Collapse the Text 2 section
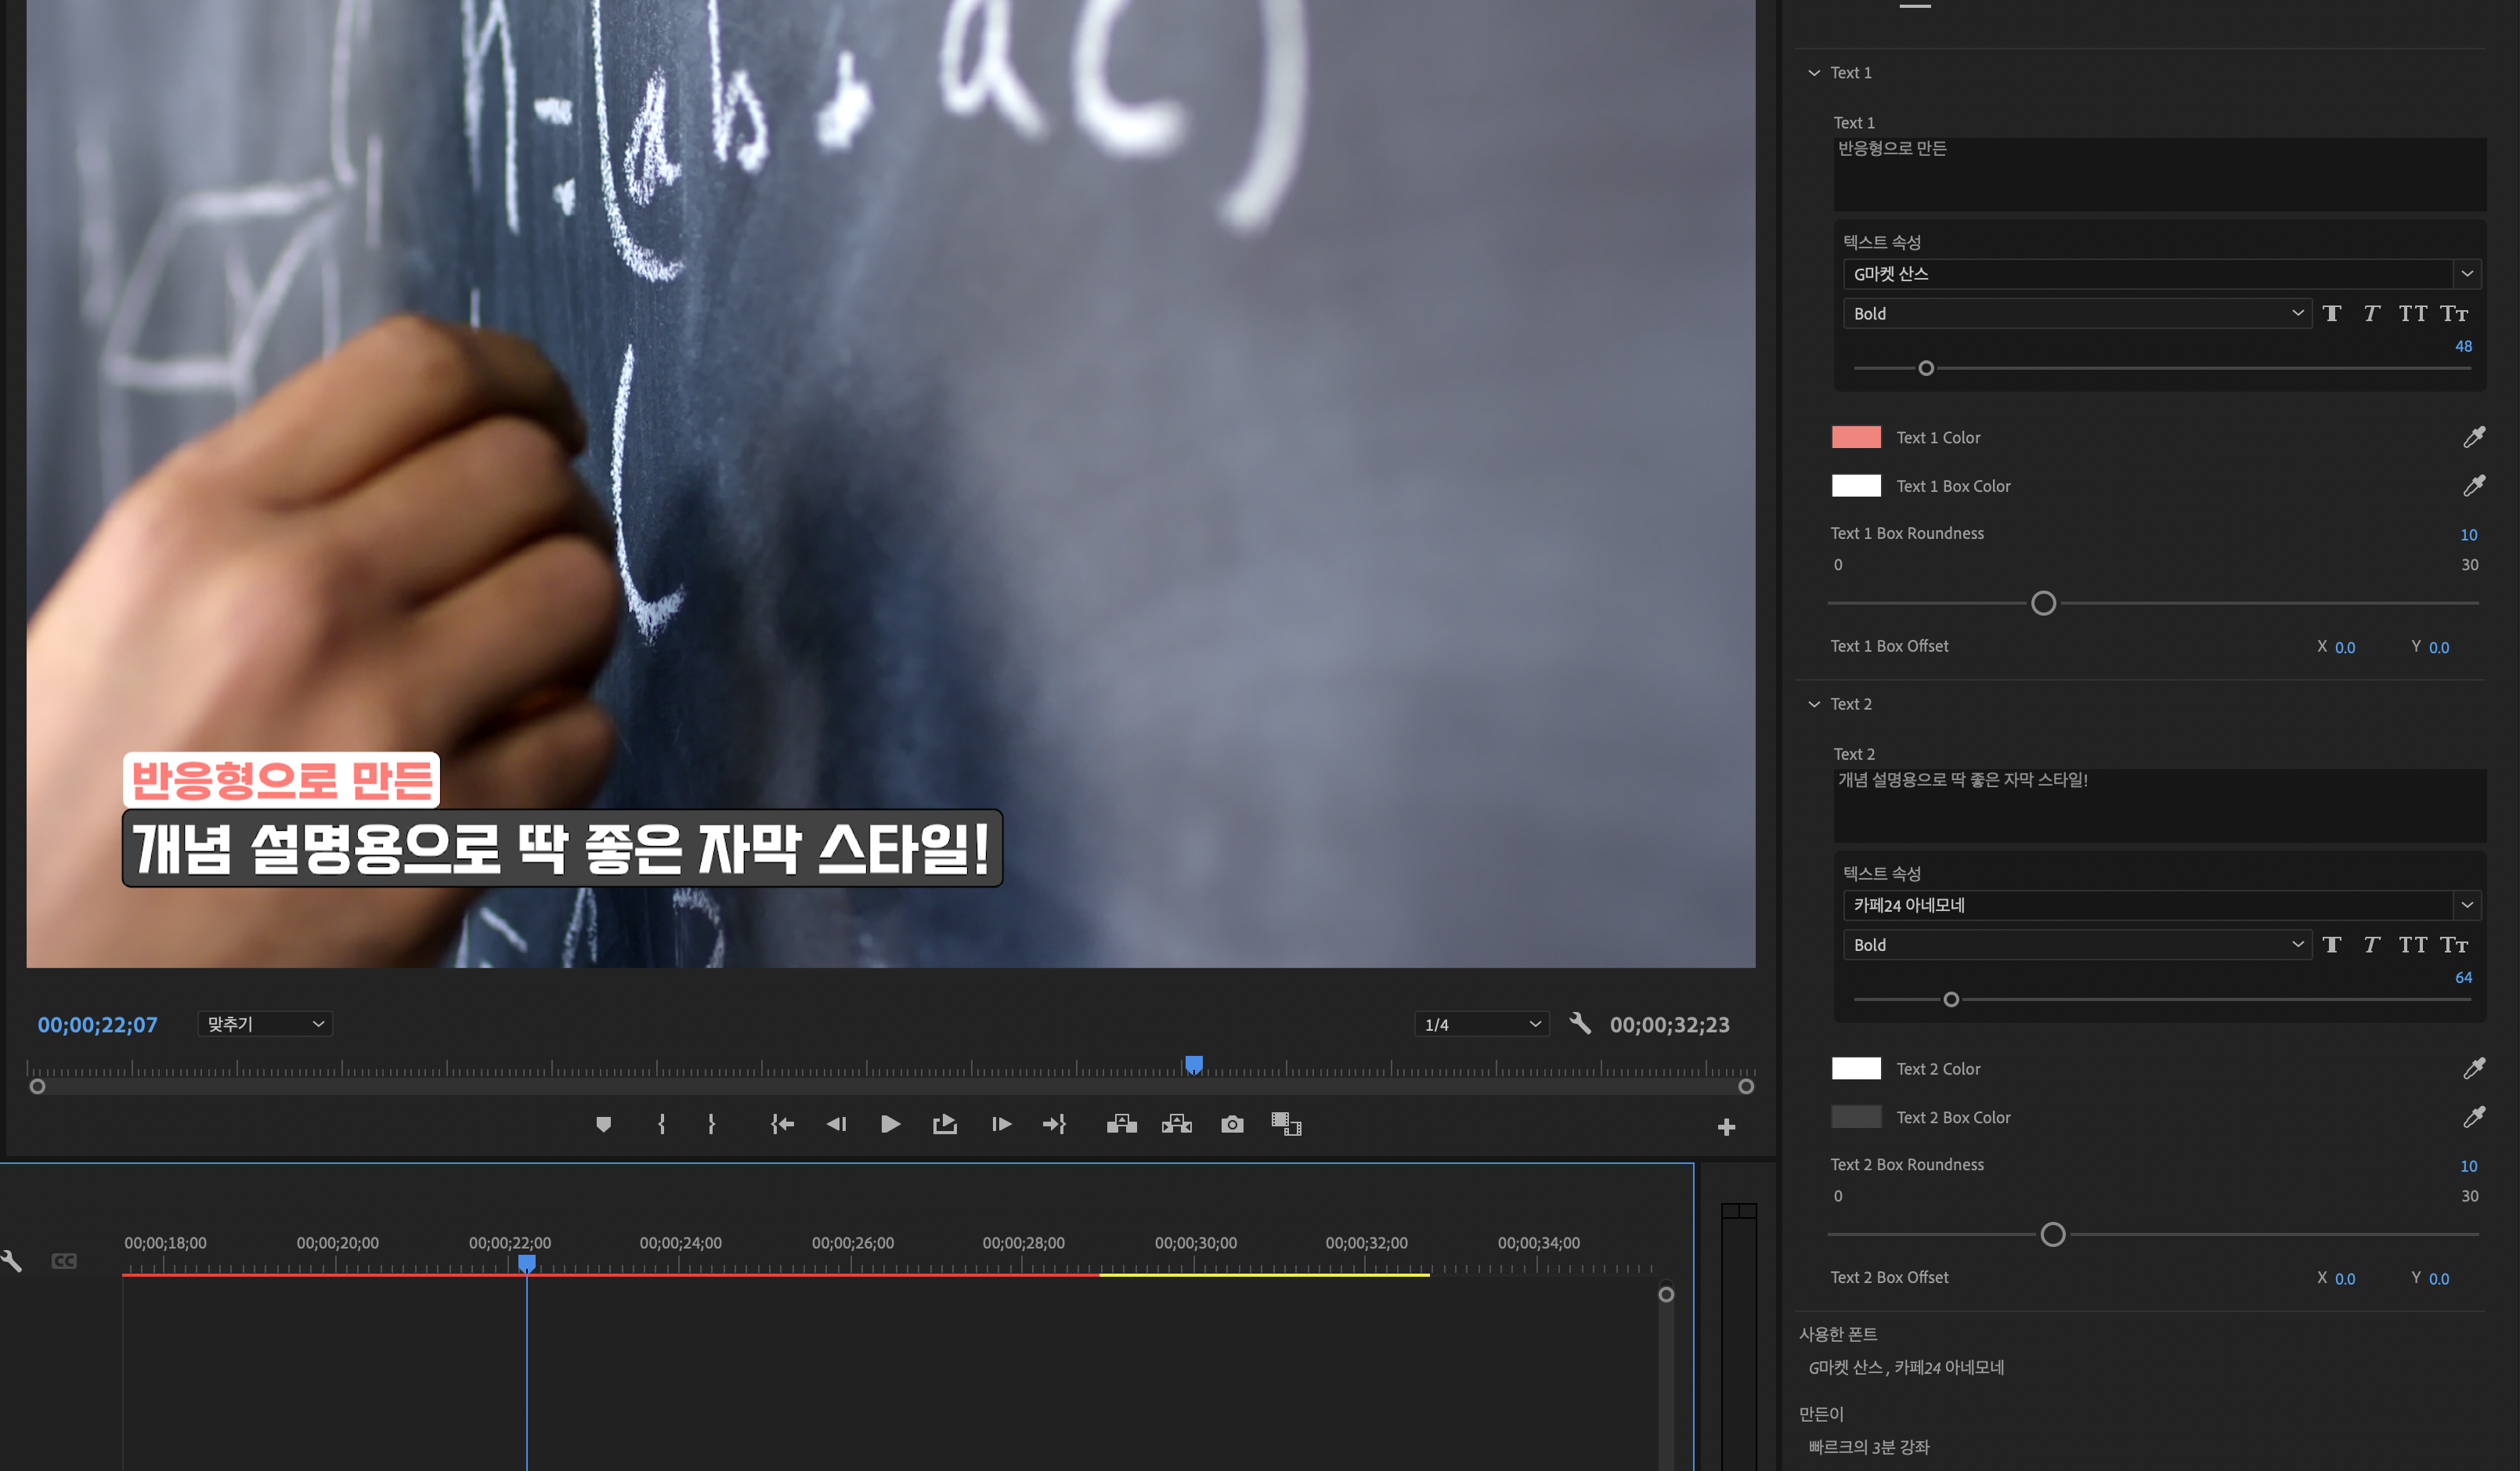The width and height of the screenshot is (2520, 1471). [1814, 704]
